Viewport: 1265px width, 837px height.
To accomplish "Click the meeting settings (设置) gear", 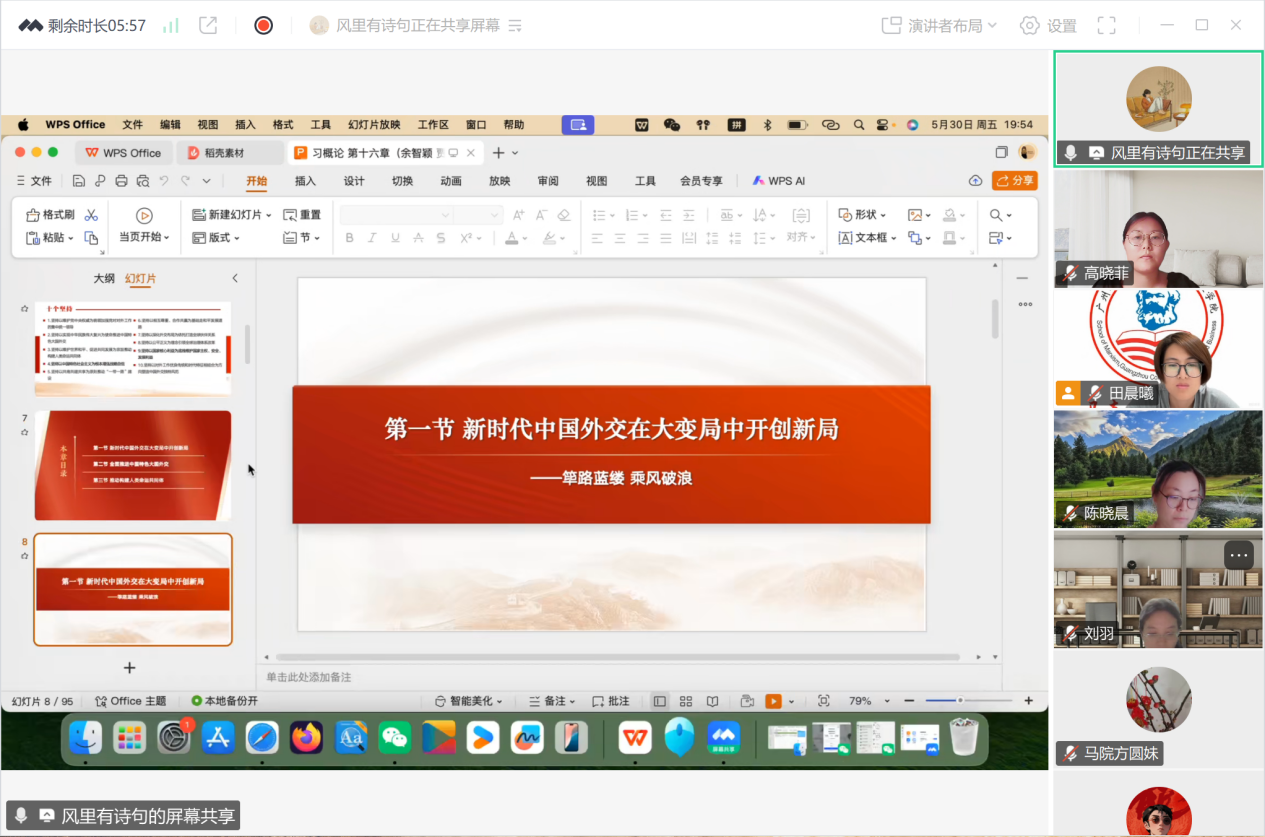I will [1048, 26].
